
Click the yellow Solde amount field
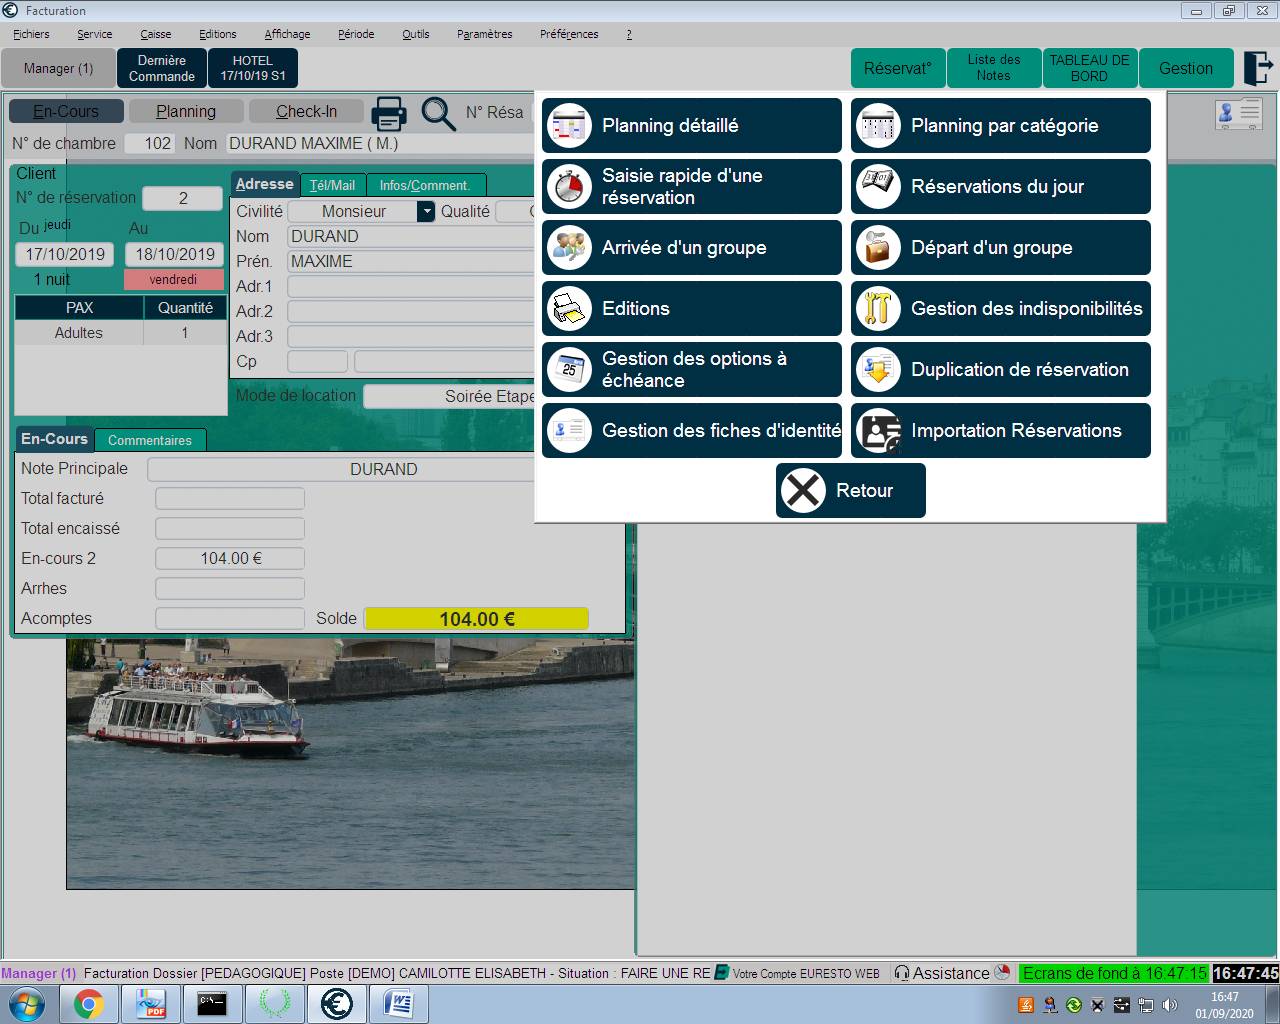click(x=477, y=619)
